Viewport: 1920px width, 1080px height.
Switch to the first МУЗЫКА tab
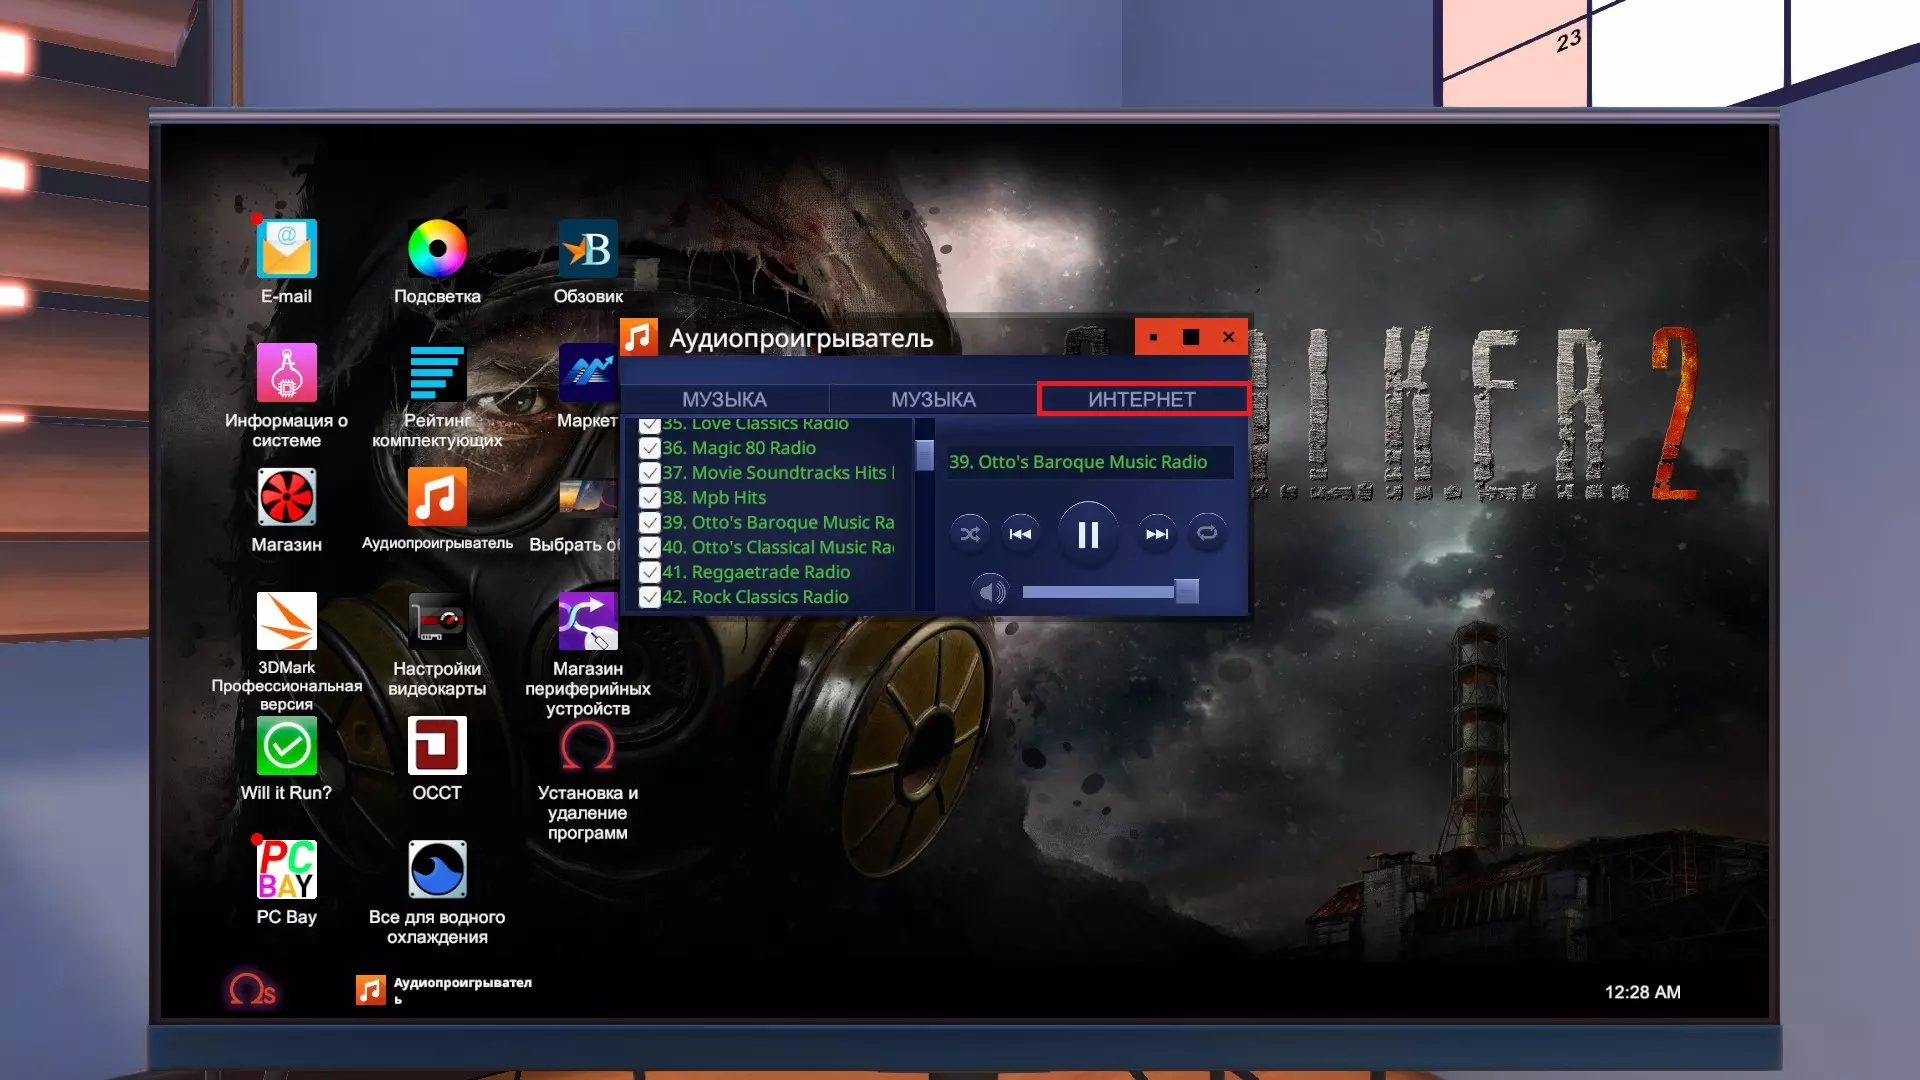click(724, 399)
